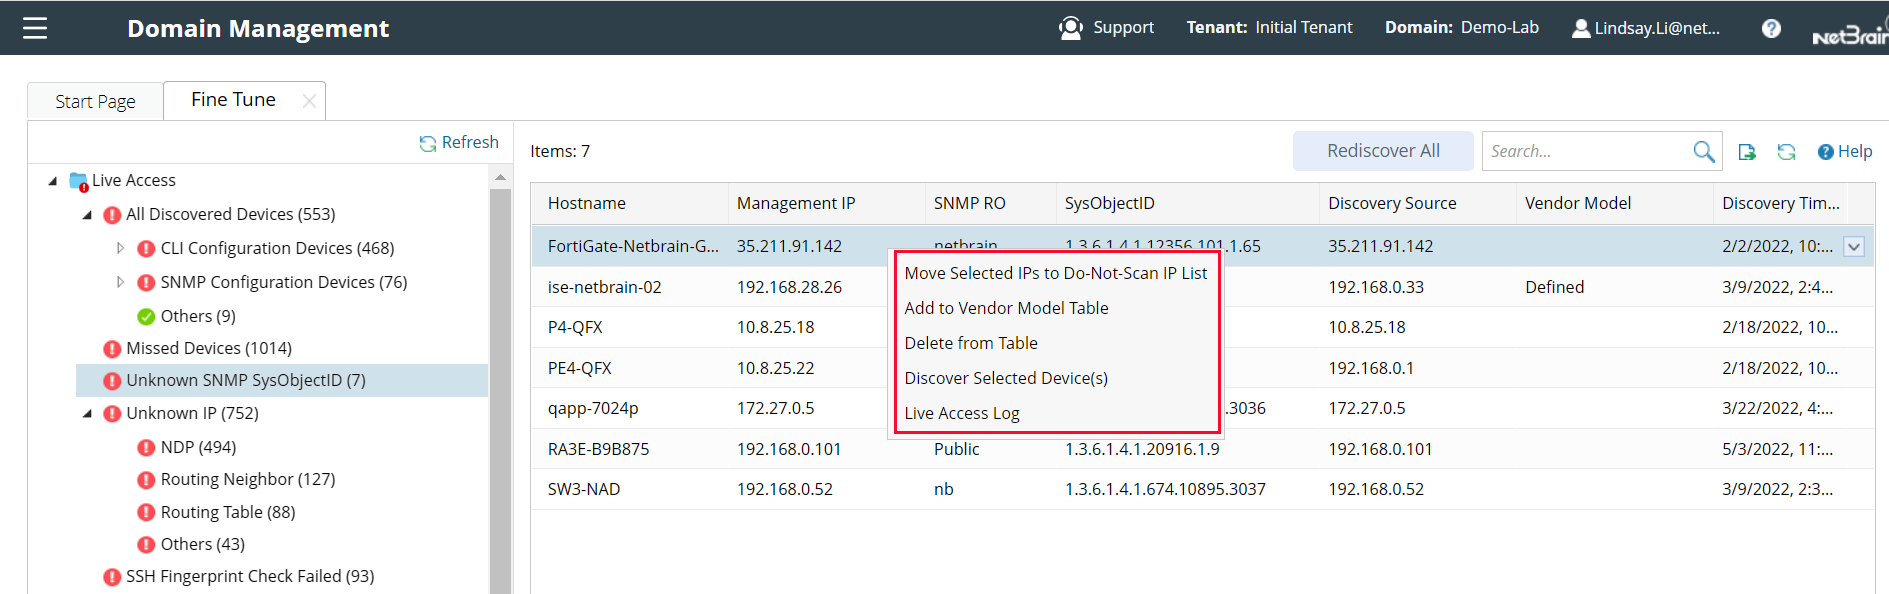Image resolution: width=1889 pixels, height=594 pixels.
Task: Open the hamburger main menu
Action: pos(35,28)
